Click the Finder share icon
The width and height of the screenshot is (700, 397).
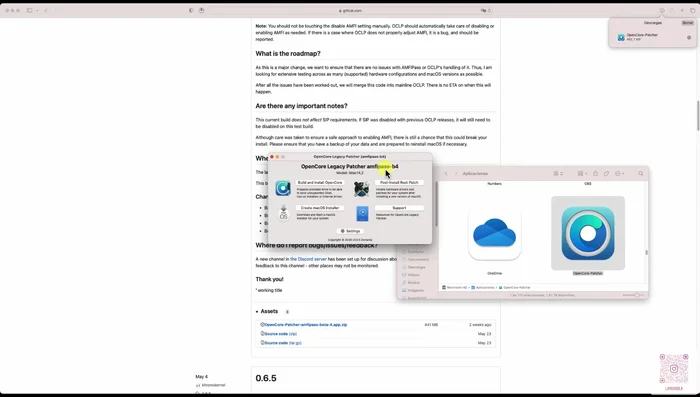pos(596,173)
